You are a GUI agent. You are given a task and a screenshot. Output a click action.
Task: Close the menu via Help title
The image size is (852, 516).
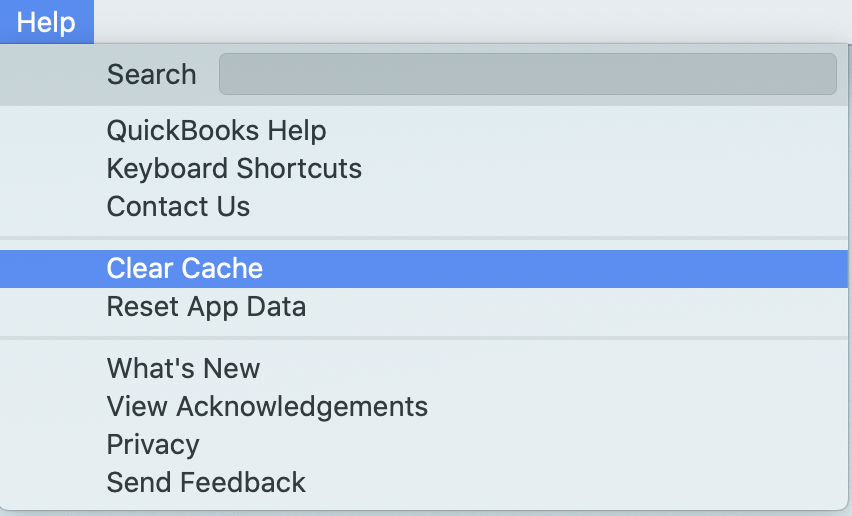click(x=46, y=22)
